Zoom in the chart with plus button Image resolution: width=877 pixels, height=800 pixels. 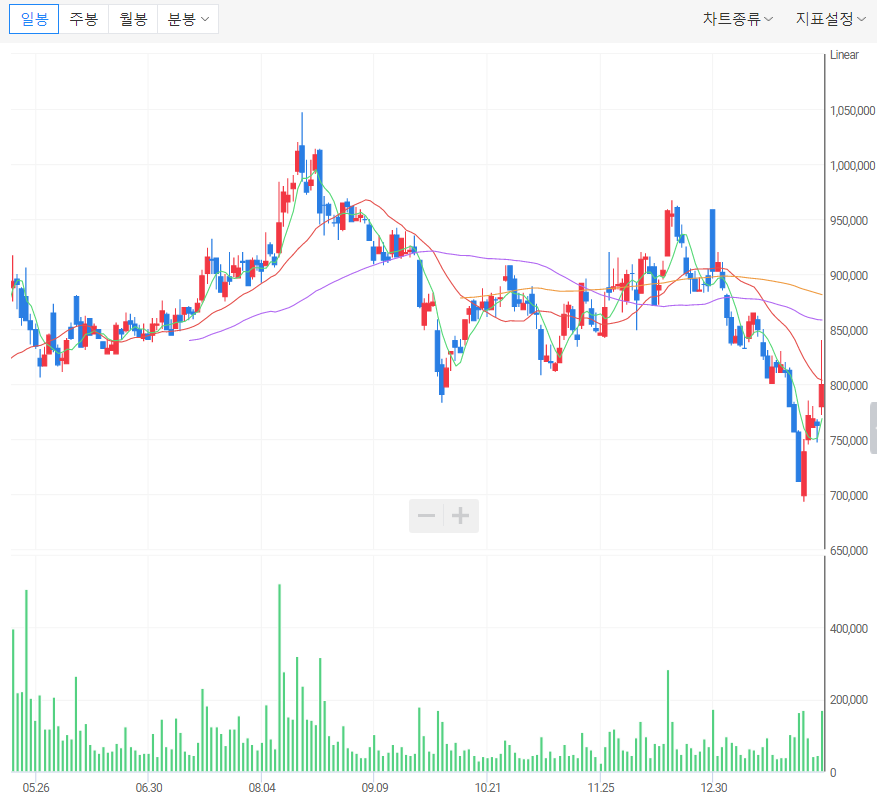[460, 515]
